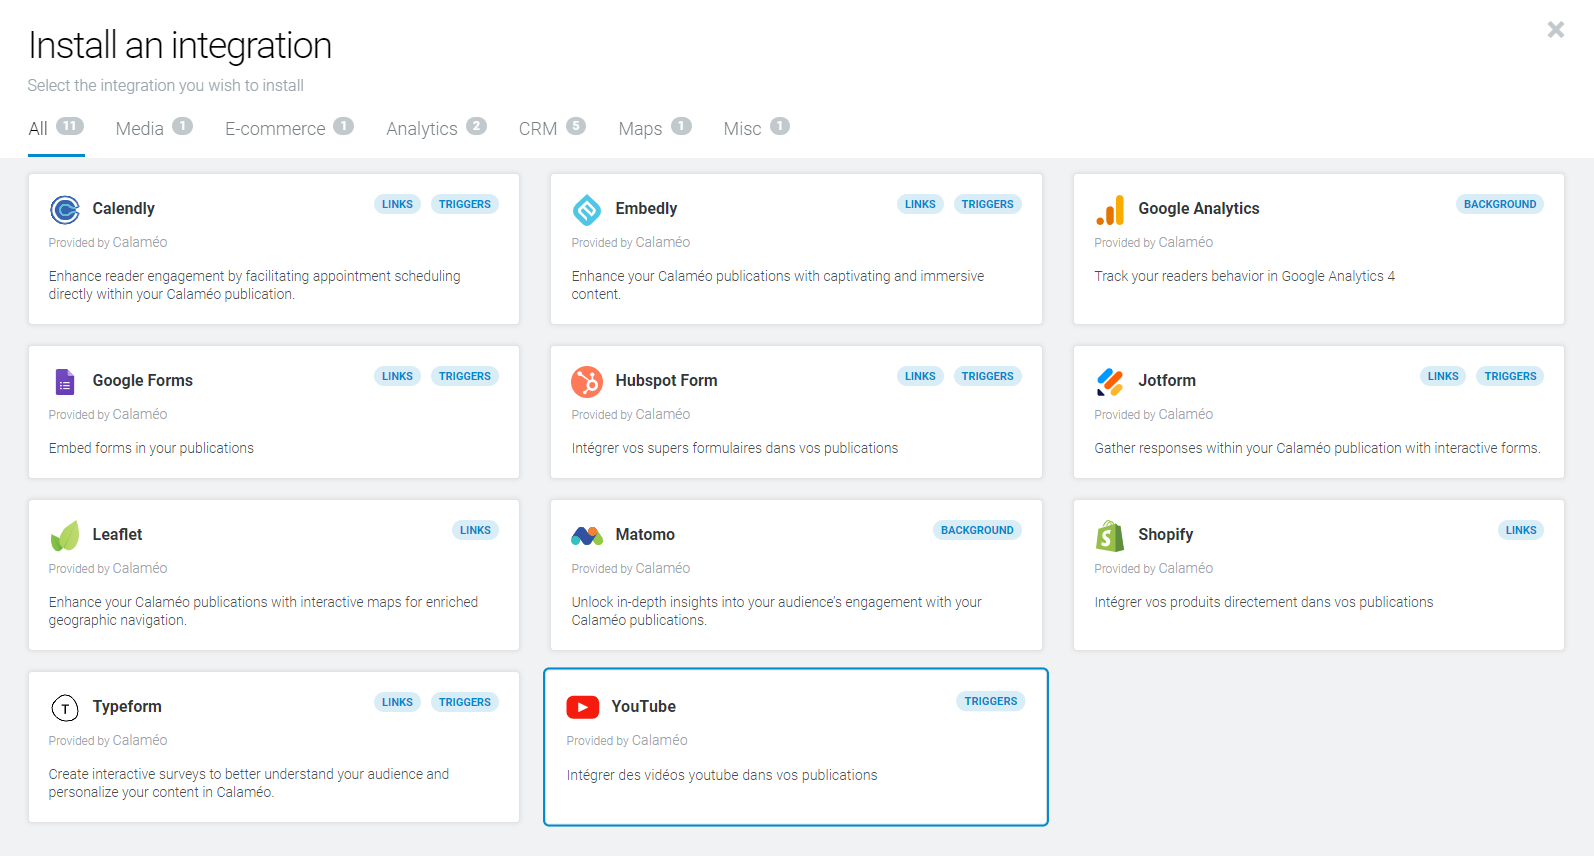Click the Shopify bag icon
Image resolution: width=1594 pixels, height=856 pixels.
tap(1110, 536)
